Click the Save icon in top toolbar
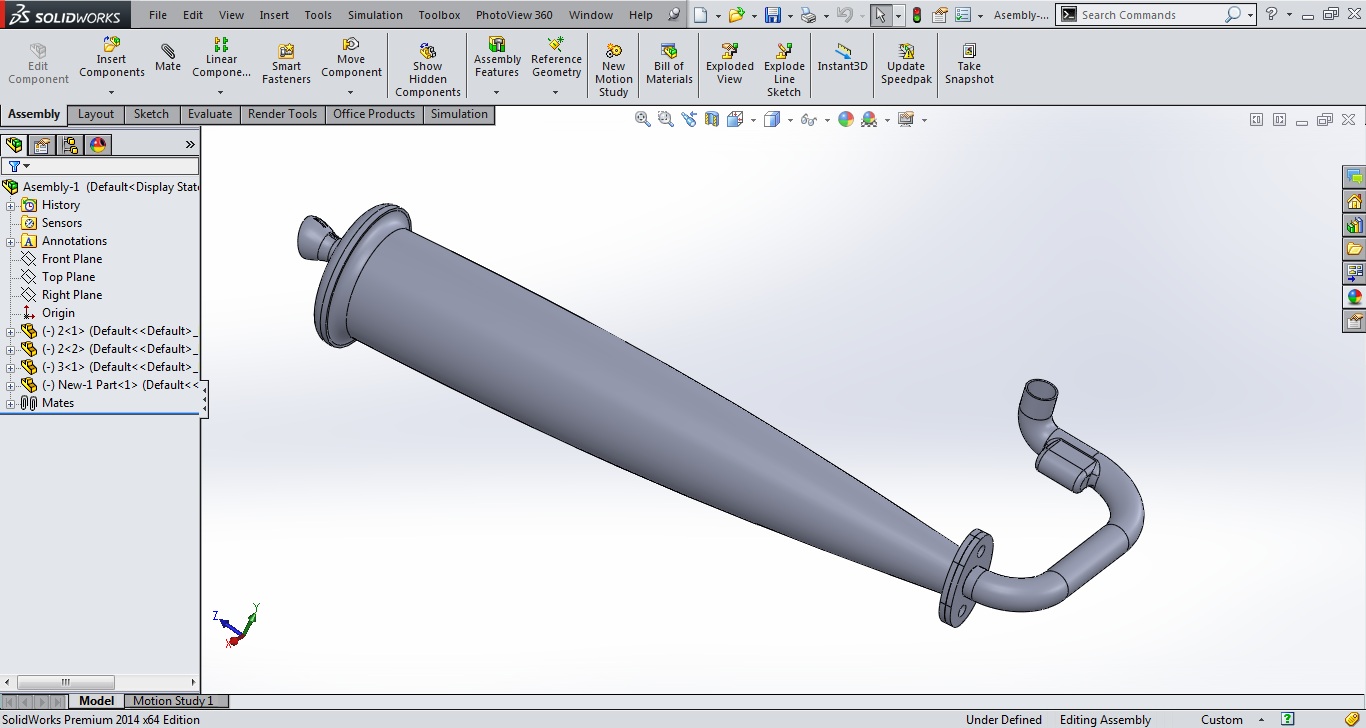The height and width of the screenshot is (728, 1366). coord(772,15)
